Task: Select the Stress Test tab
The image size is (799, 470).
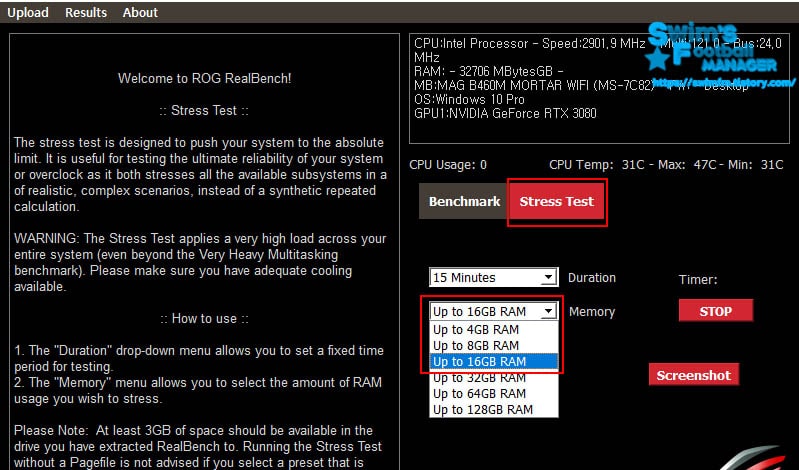Action: pyautogui.click(x=556, y=201)
